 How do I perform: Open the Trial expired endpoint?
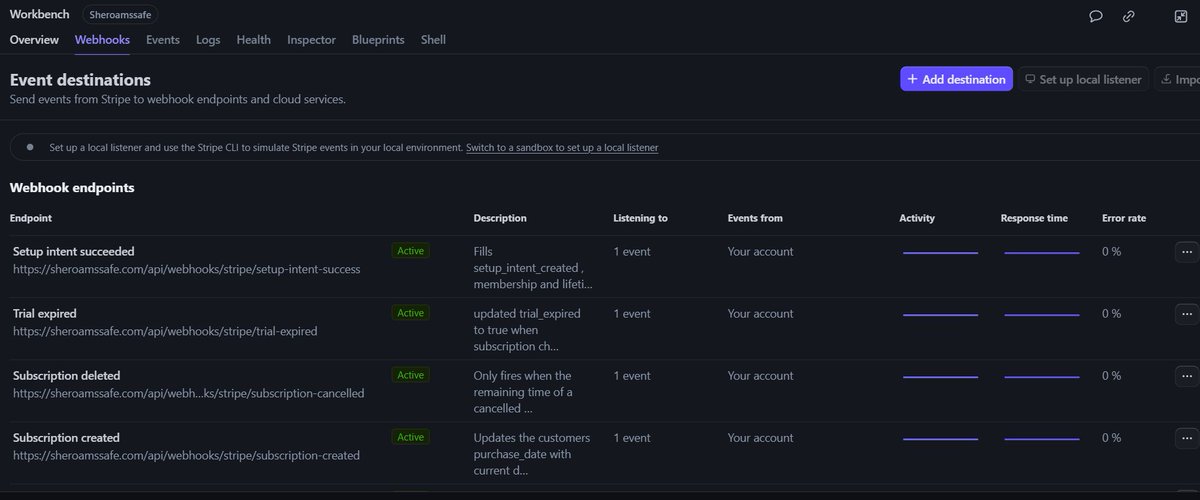click(x=45, y=313)
